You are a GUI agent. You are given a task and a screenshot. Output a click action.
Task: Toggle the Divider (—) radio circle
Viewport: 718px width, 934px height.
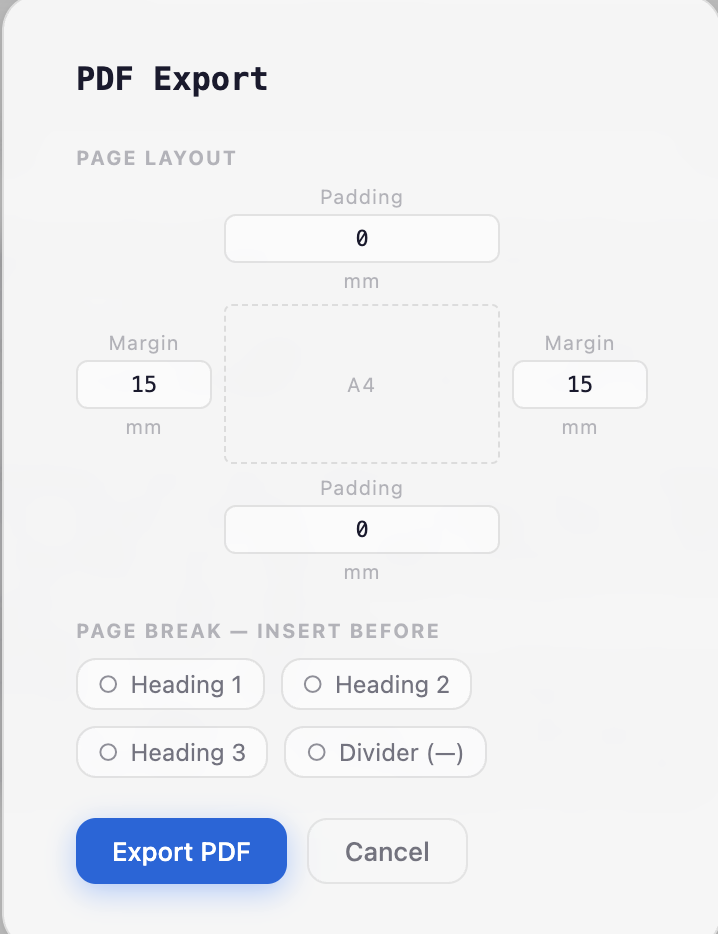click(317, 752)
